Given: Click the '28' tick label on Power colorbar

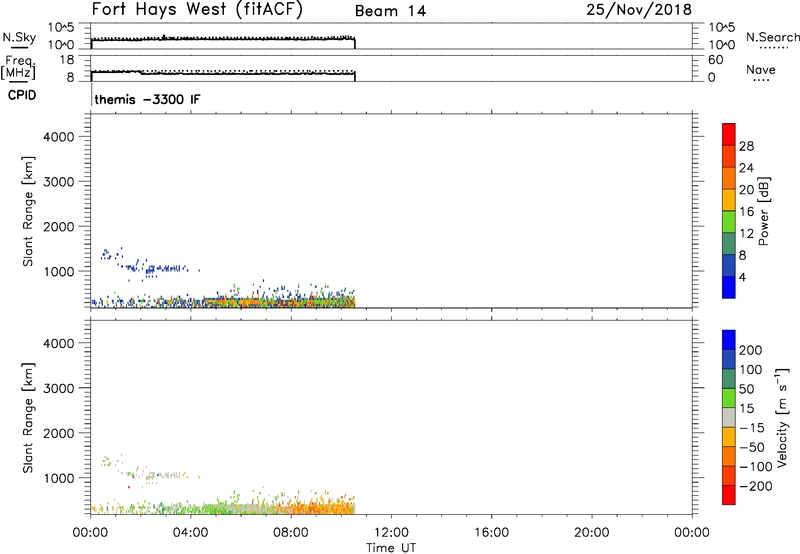Looking at the screenshot, I should point(746,146).
